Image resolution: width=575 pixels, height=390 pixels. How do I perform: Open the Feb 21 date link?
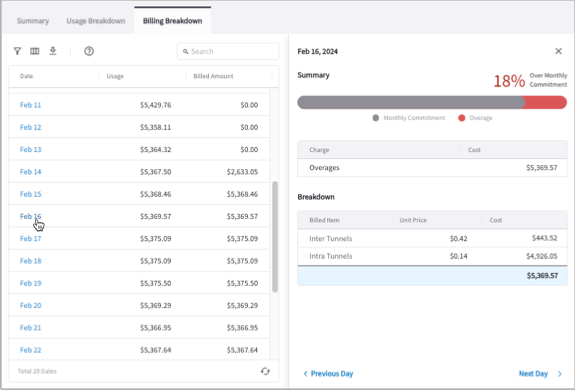(30, 328)
